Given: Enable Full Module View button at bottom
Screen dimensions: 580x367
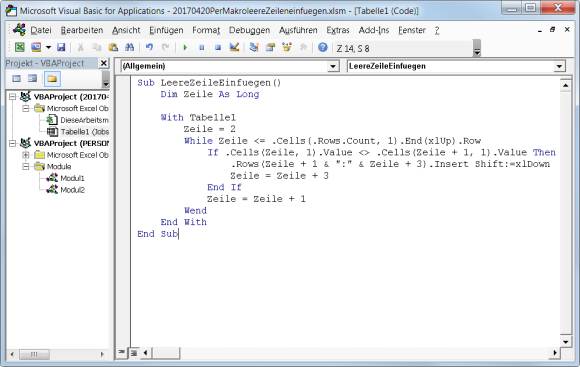Looking at the screenshot, I should coord(134,353).
